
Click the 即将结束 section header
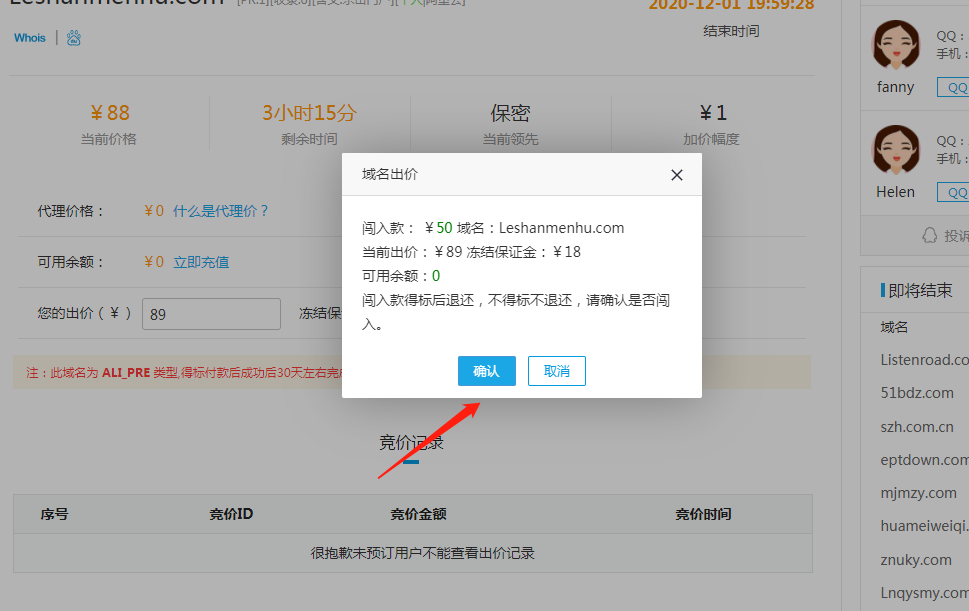click(918, 290)
